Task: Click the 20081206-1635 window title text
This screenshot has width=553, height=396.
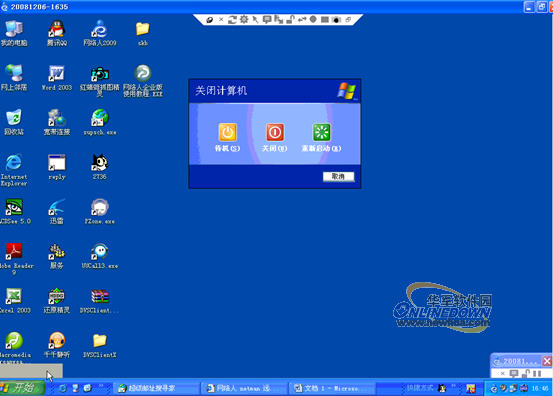Action: [x=39, y=7]
